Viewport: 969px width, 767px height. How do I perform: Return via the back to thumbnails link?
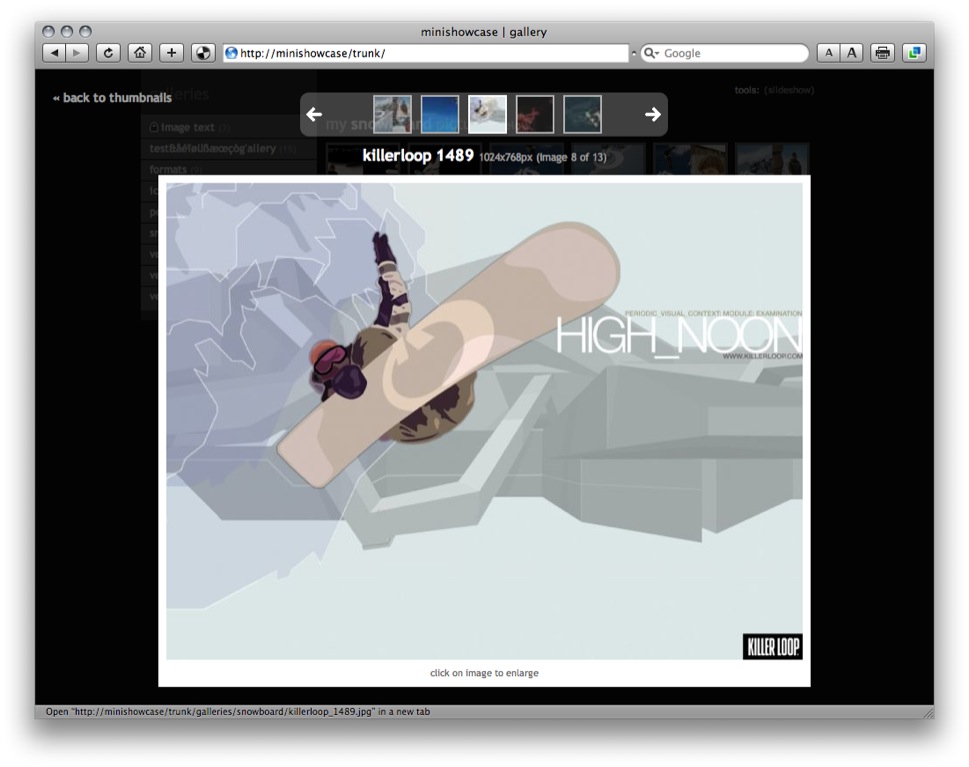pos(112,98)
